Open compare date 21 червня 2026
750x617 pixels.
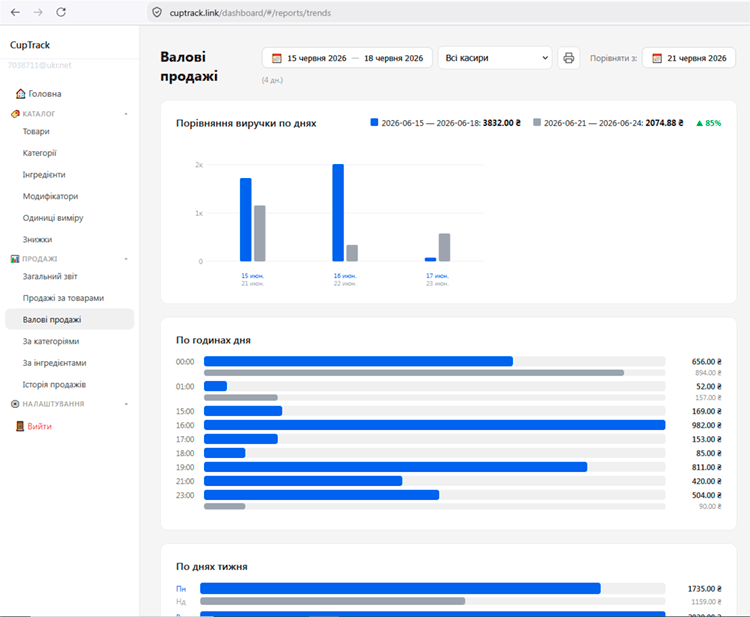point(697,58)
